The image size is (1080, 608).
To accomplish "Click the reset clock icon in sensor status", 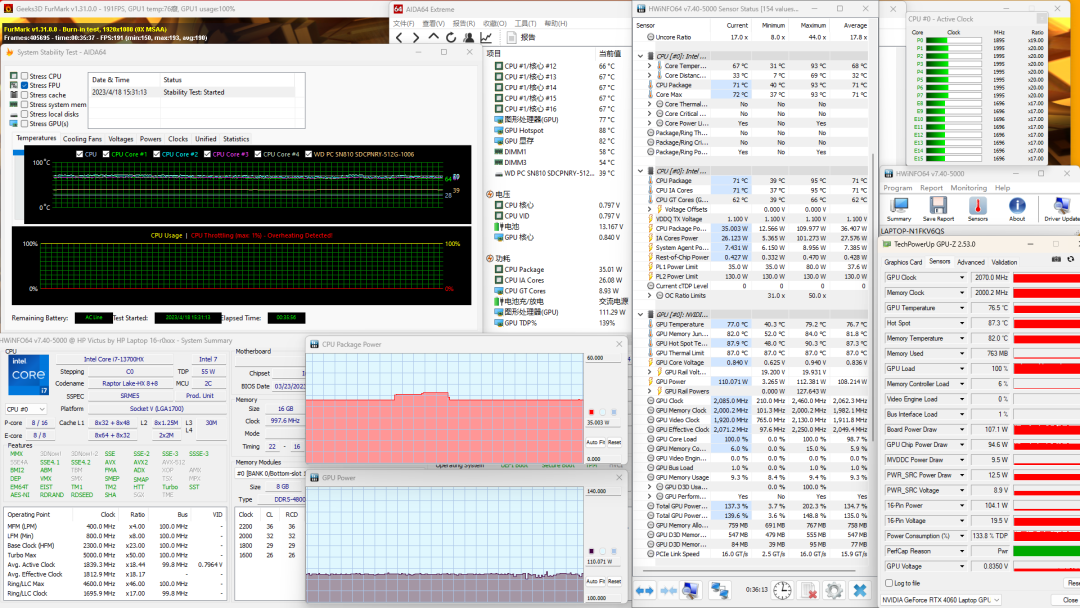I will click(782, 591).
